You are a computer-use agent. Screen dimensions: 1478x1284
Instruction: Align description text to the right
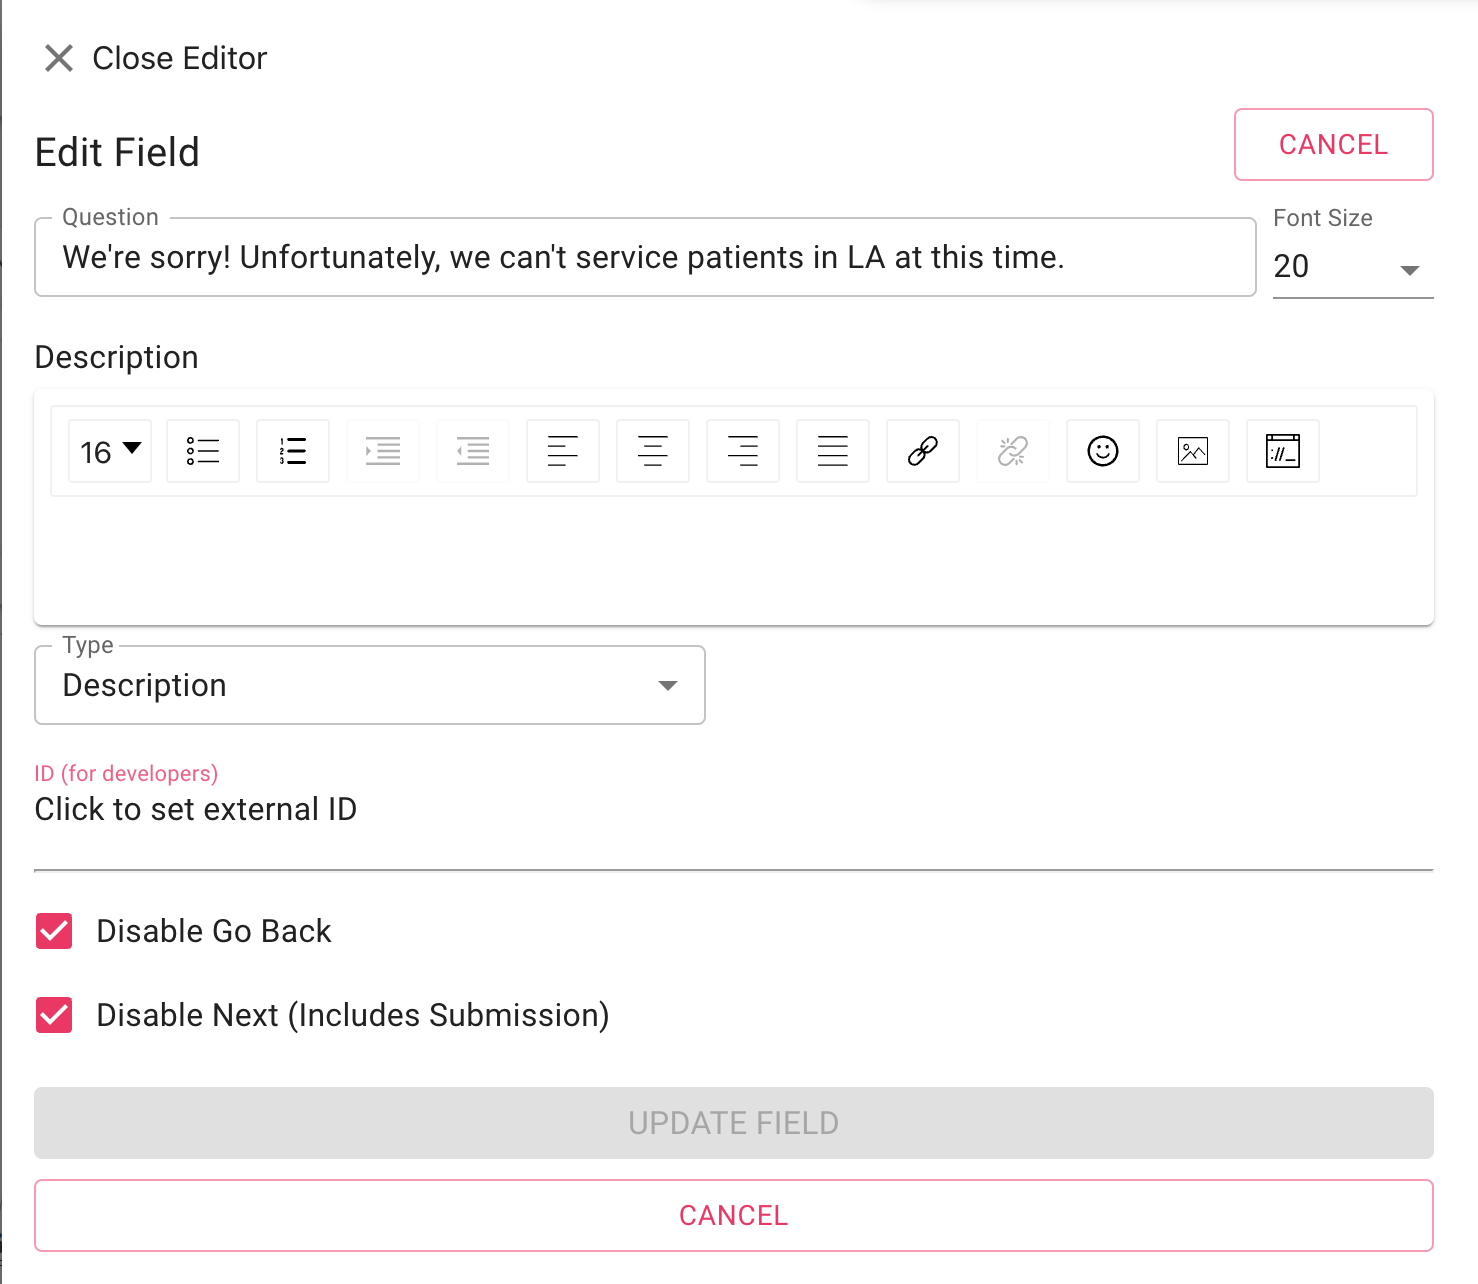click(743, 451)
